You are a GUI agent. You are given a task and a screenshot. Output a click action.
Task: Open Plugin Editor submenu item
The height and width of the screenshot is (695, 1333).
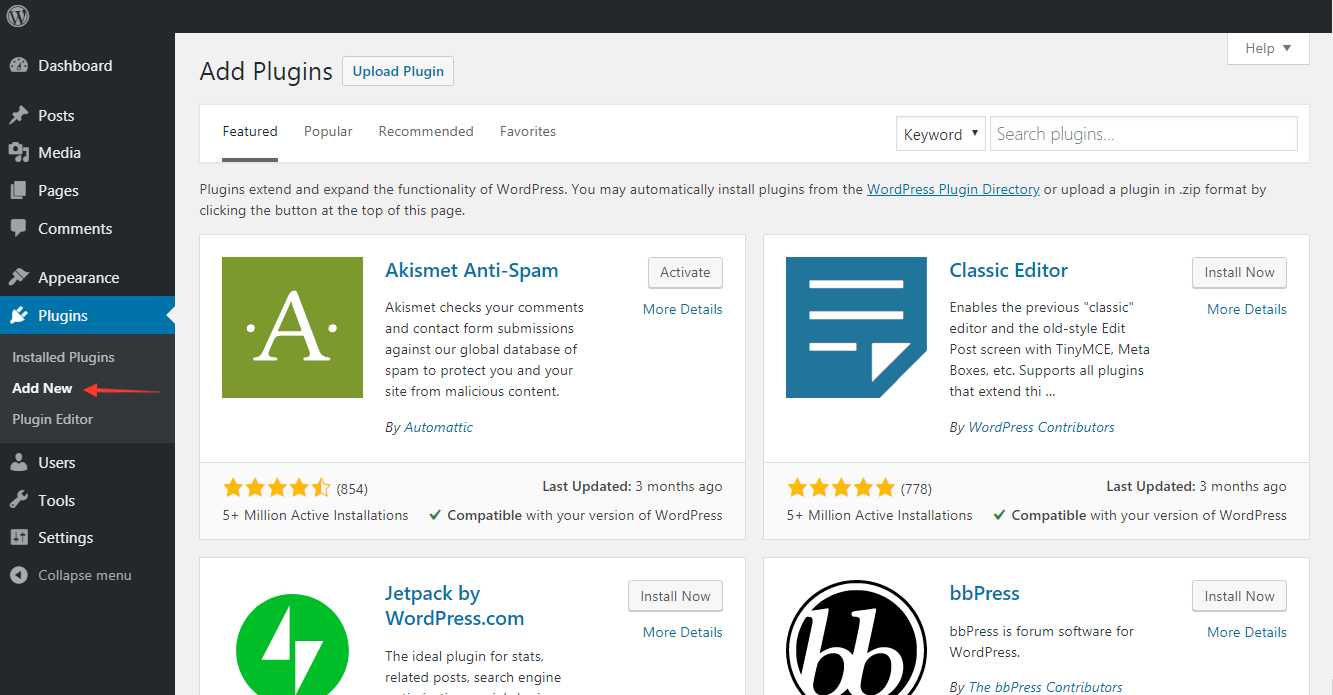point(52,419)
